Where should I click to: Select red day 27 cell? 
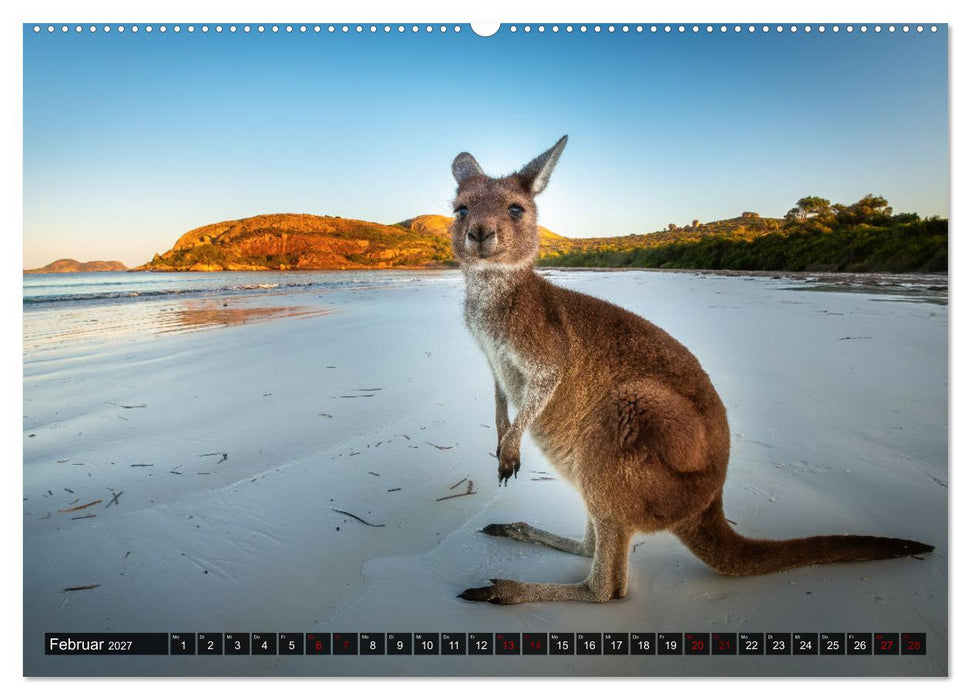[887, 644]
